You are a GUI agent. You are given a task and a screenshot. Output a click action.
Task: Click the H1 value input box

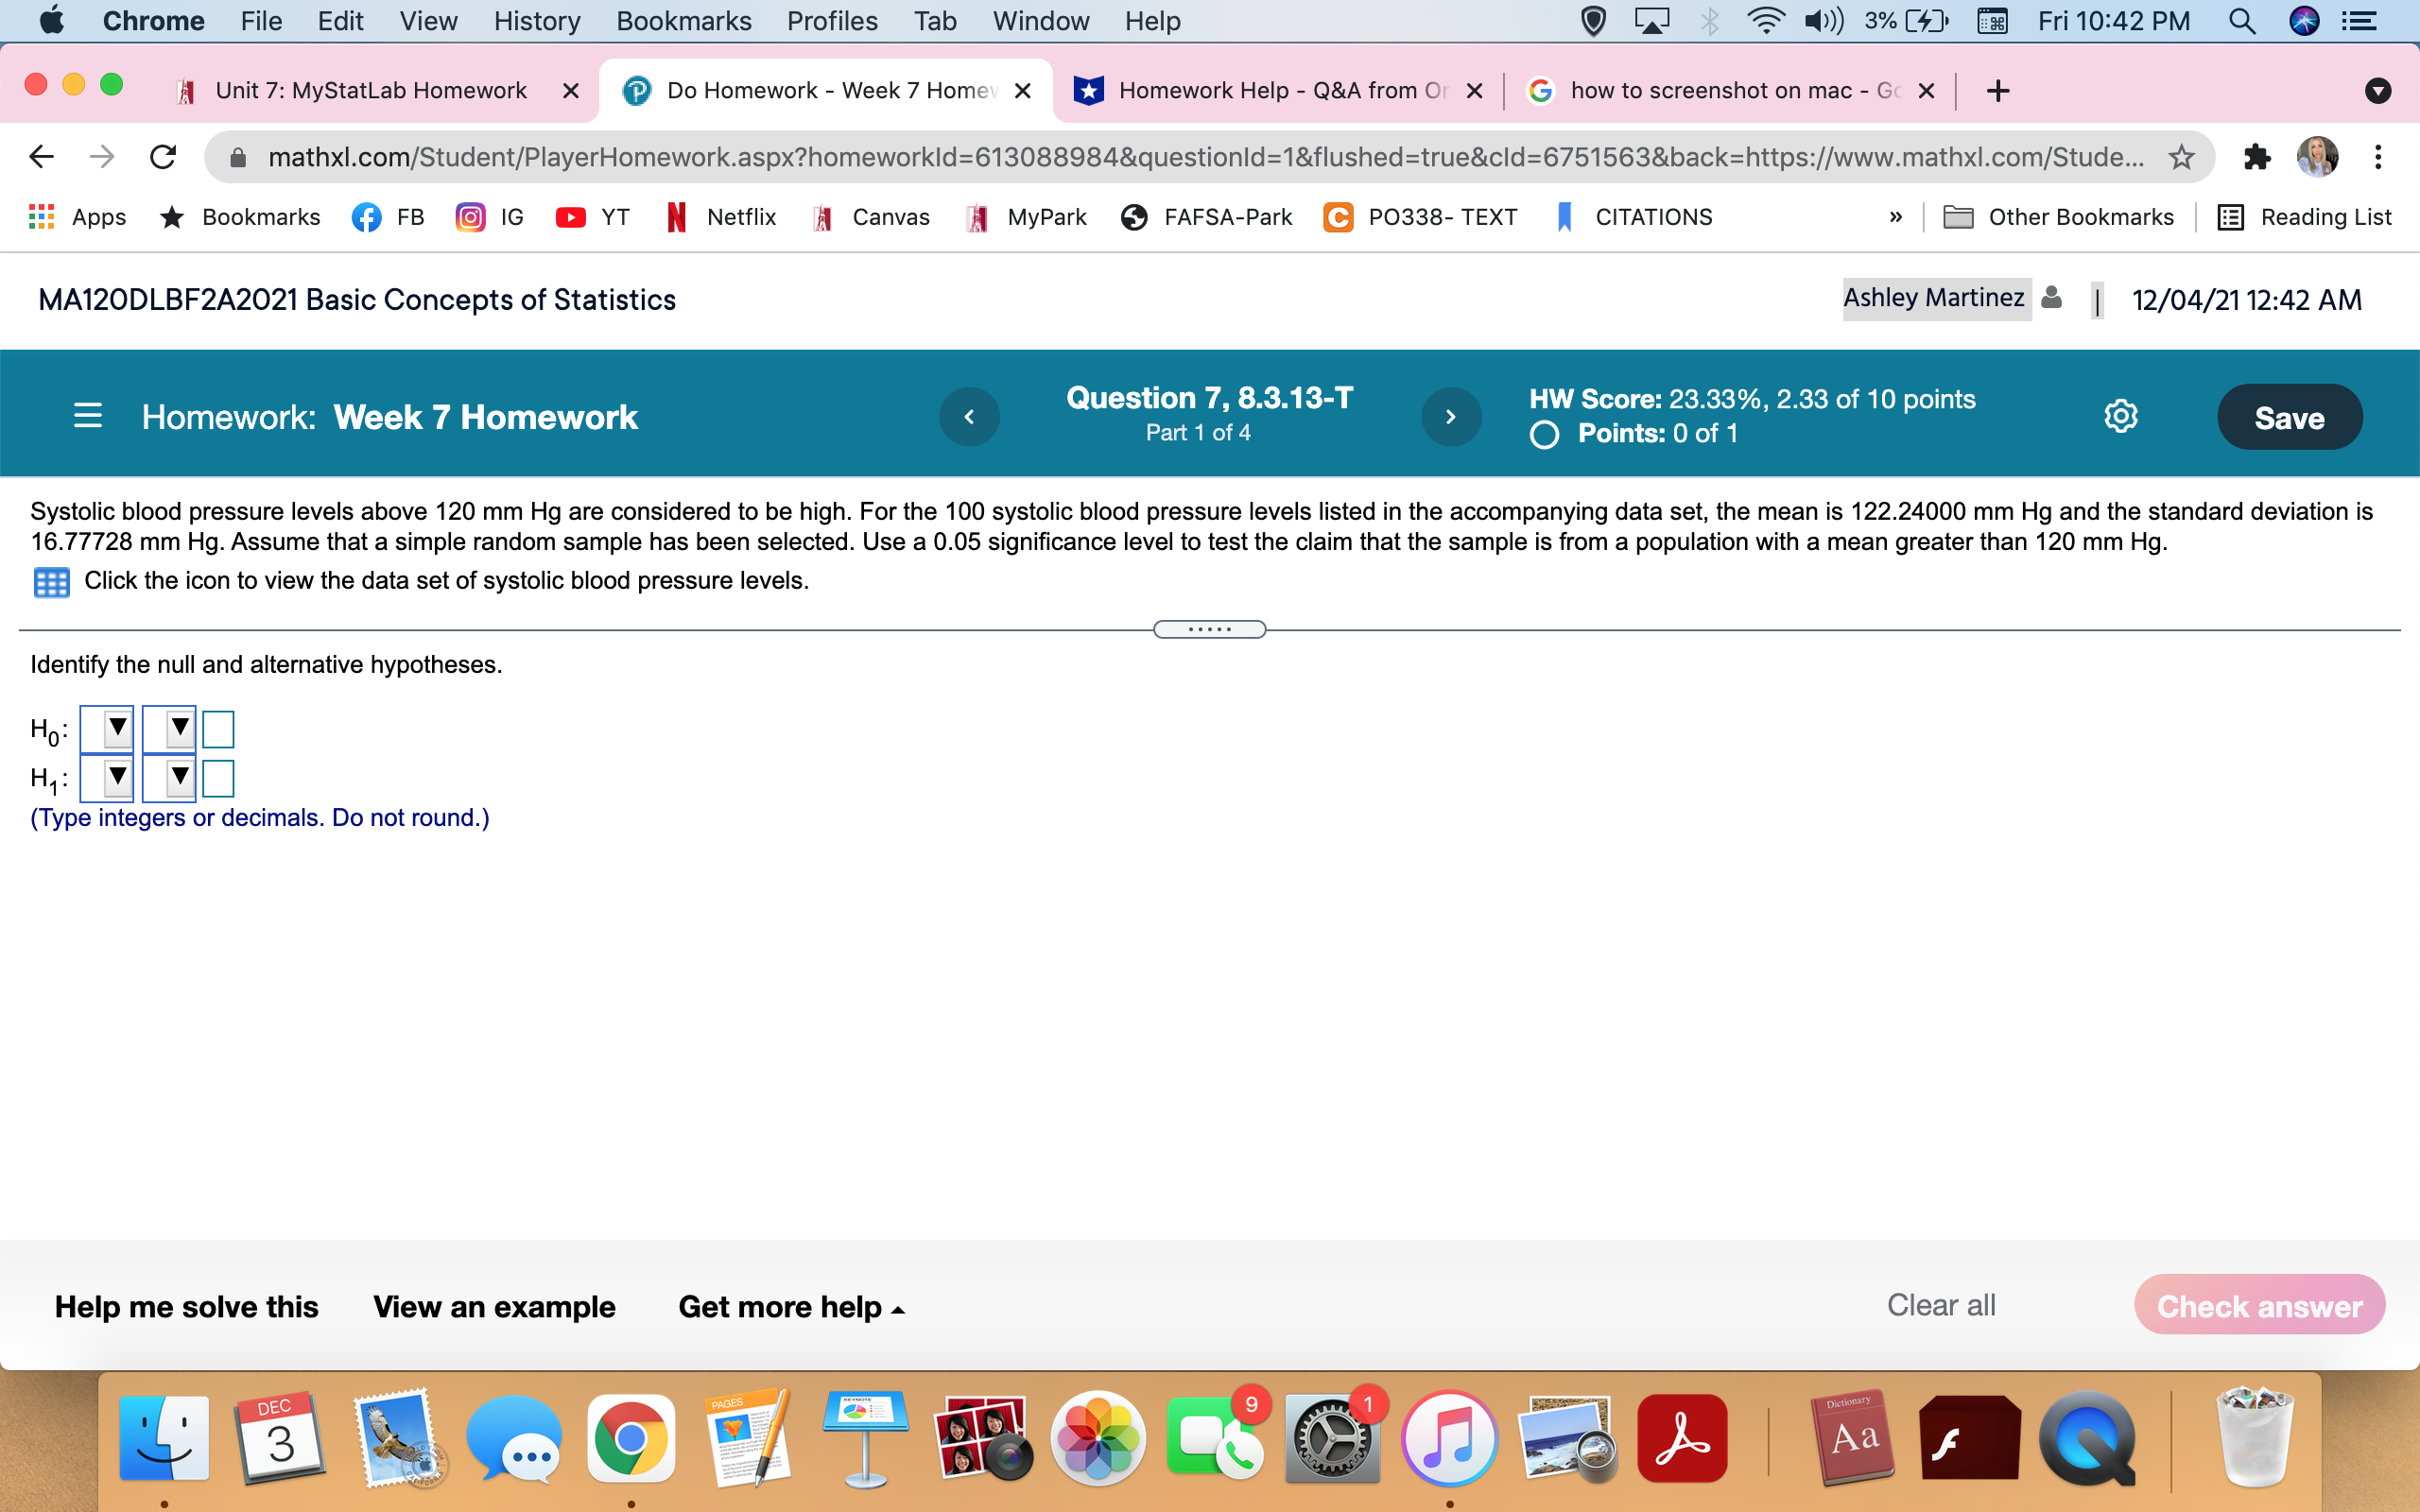[219, 777]
